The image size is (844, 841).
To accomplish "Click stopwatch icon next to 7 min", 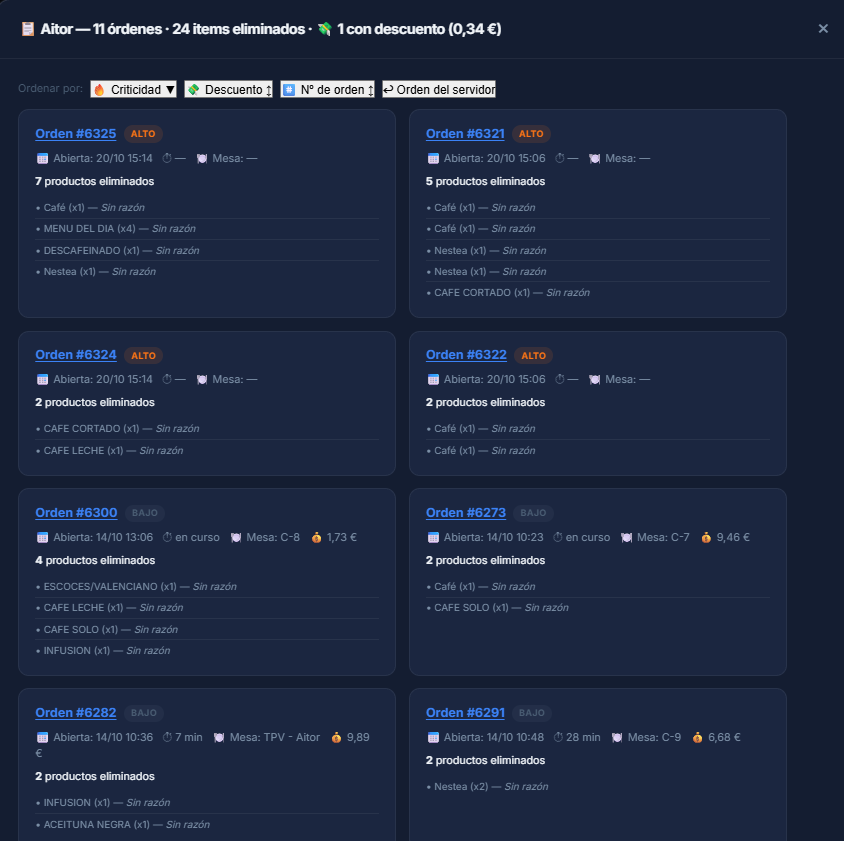I will tap(167, 737).
